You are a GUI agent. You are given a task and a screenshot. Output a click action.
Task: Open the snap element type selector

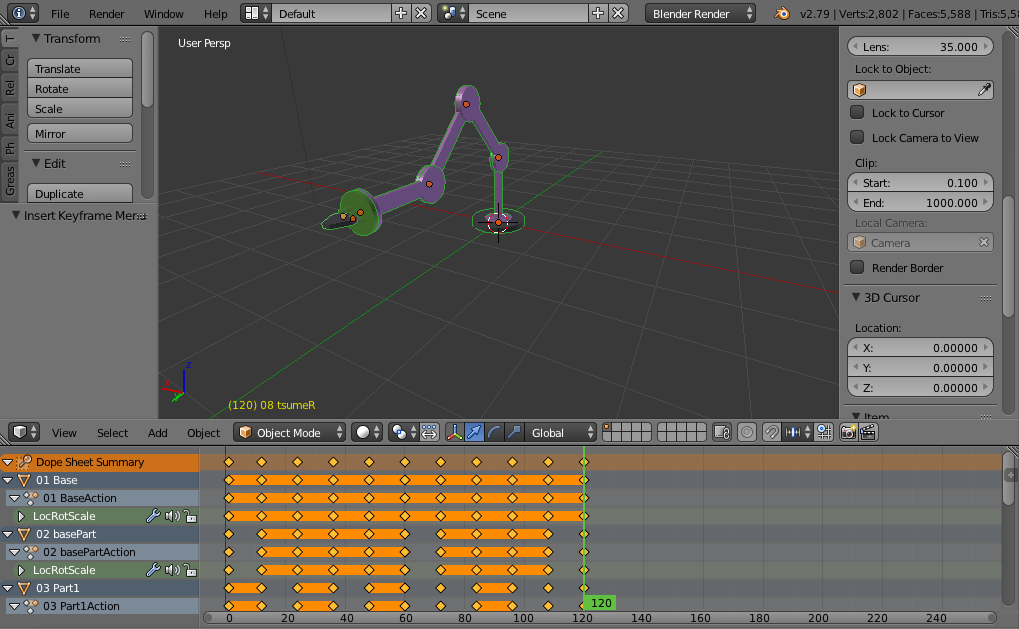797,432
